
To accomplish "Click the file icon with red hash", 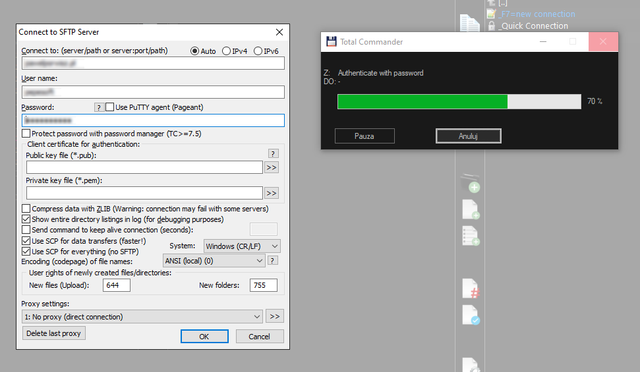I will [x=471, y=289].
